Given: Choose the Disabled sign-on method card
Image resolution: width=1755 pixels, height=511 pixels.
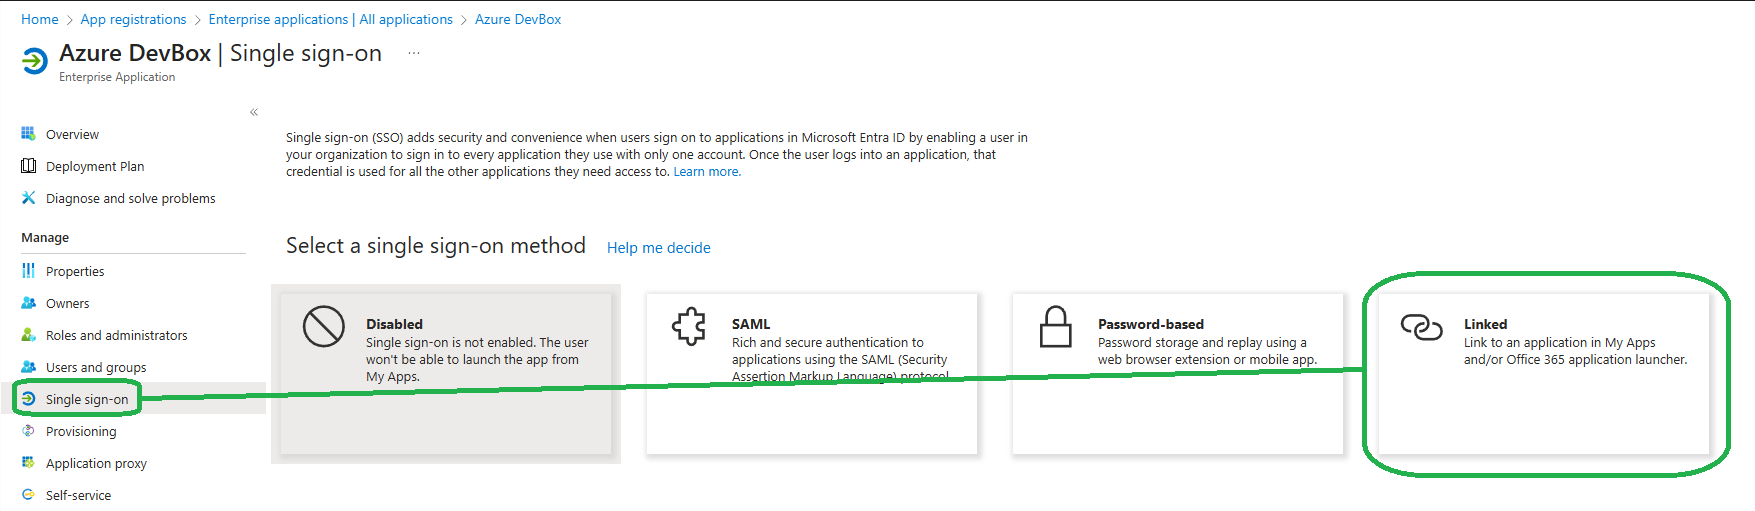Looking at the screenshot, I should 446,374.
